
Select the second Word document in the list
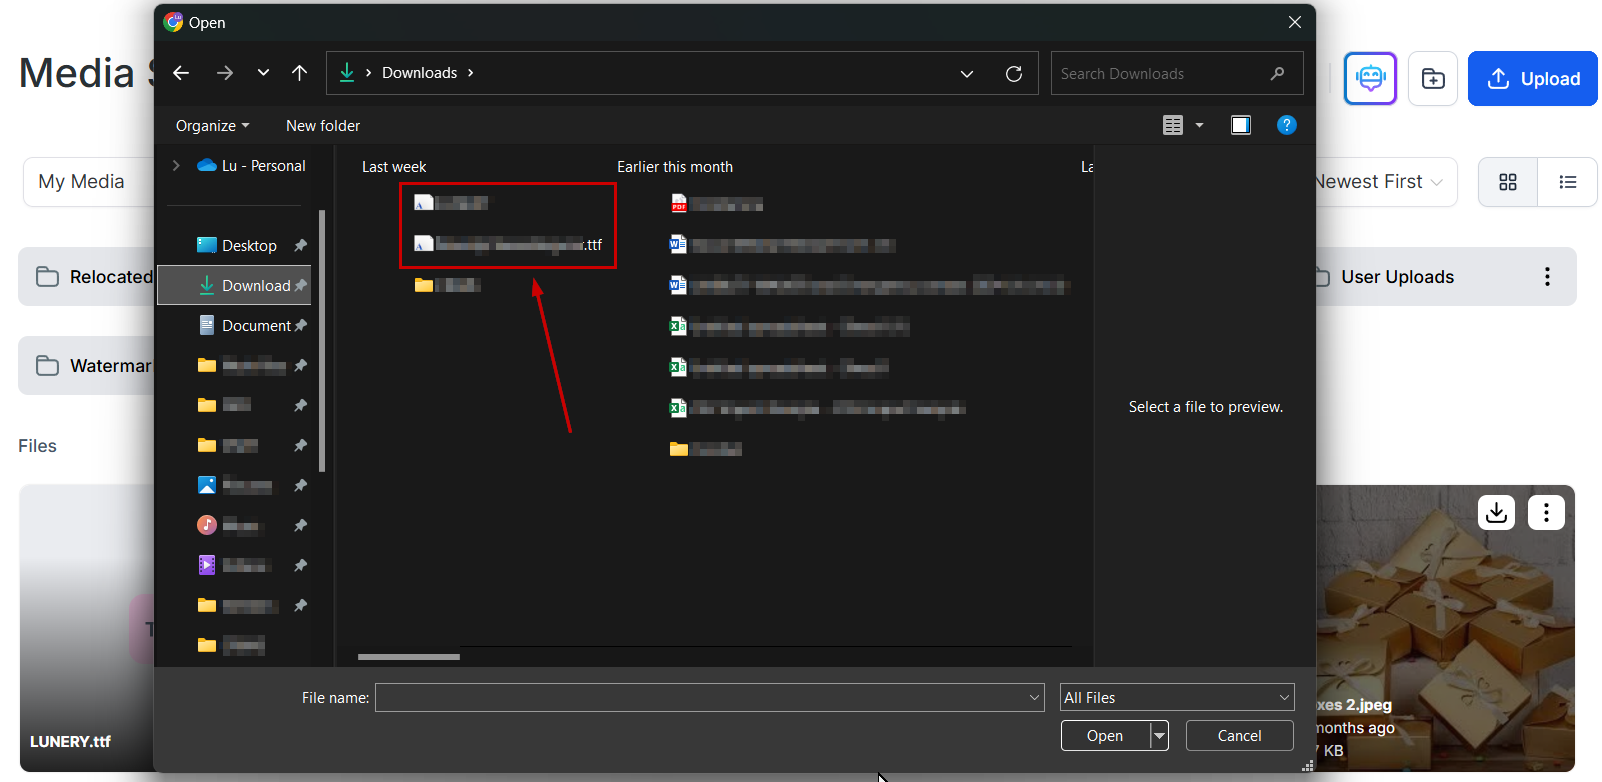pos(870,286)
